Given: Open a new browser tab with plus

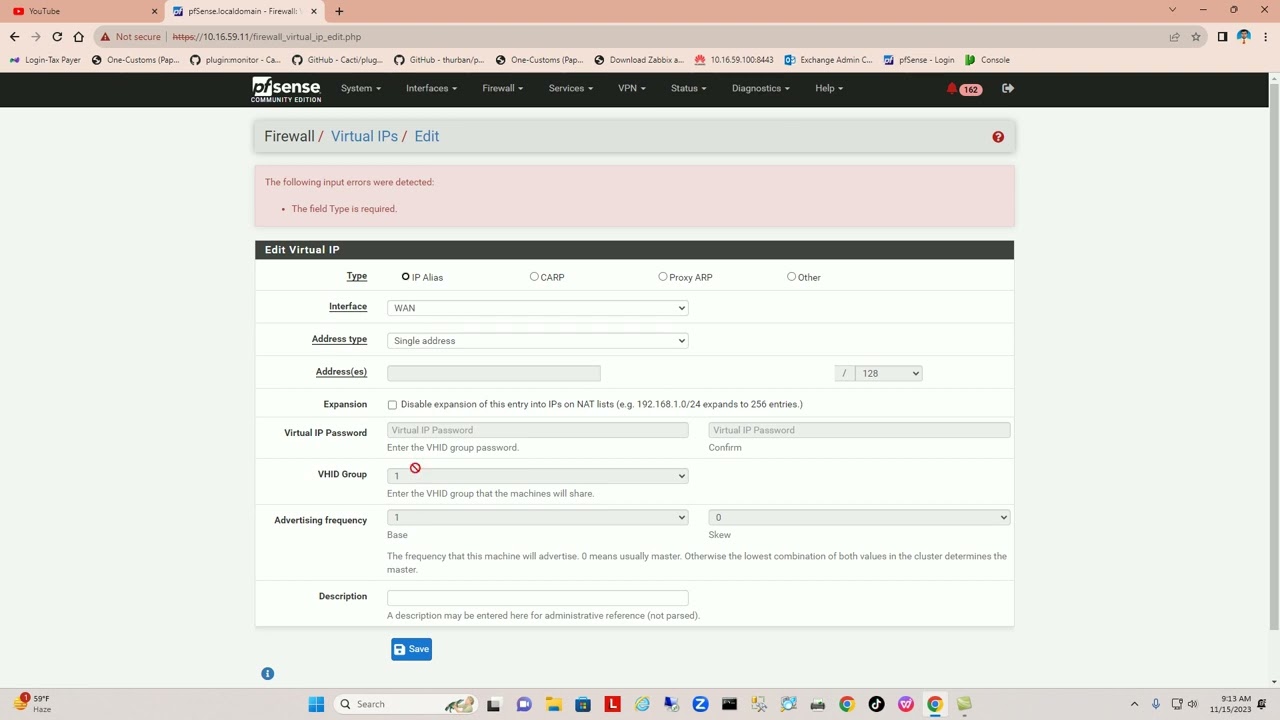Looking at the screenshot, I should (x=339, y=11).
